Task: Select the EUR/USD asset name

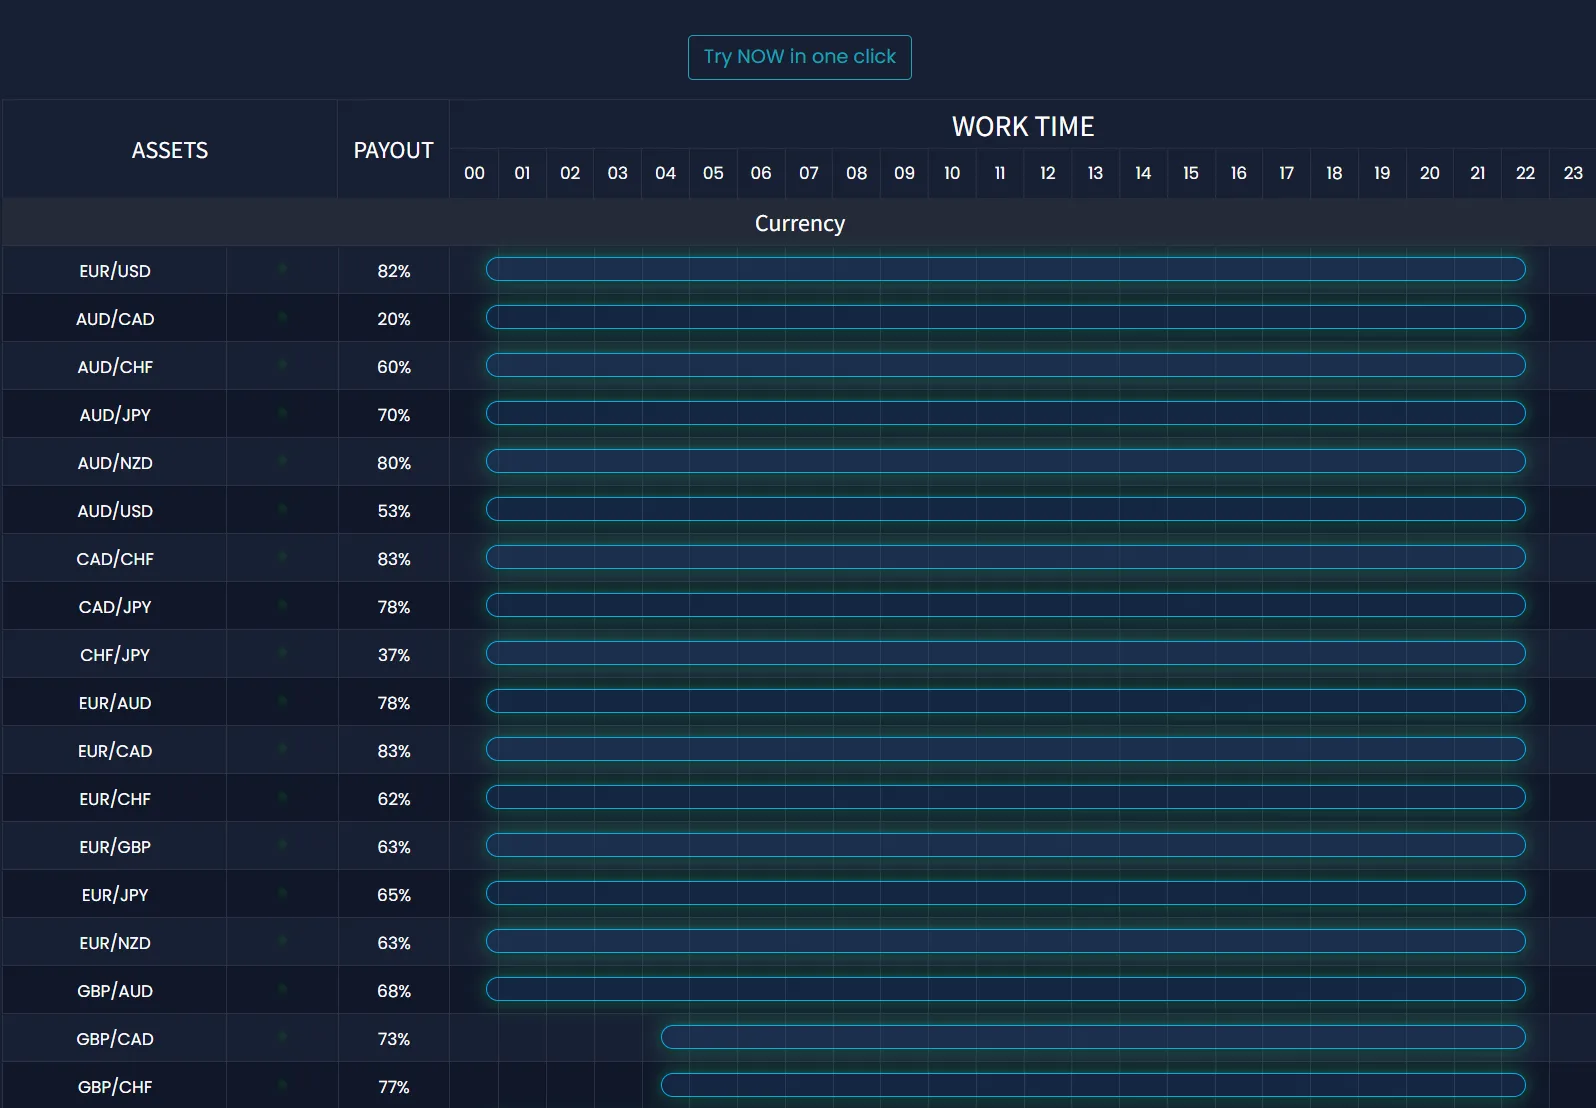Action: pos(115,271)
